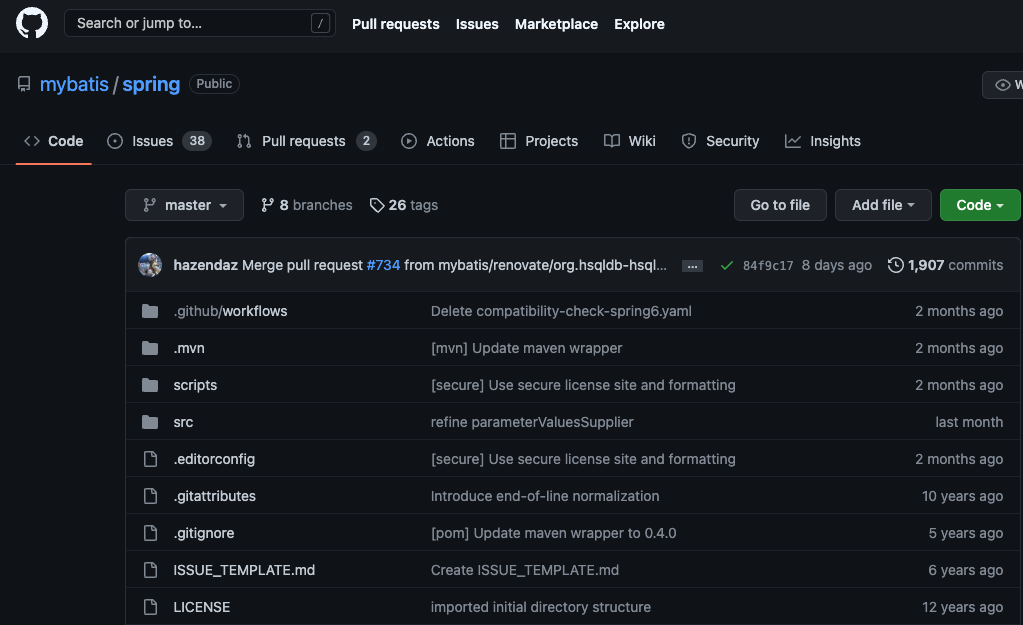Click the file icon beside LICENSE

tap(150, 607)
